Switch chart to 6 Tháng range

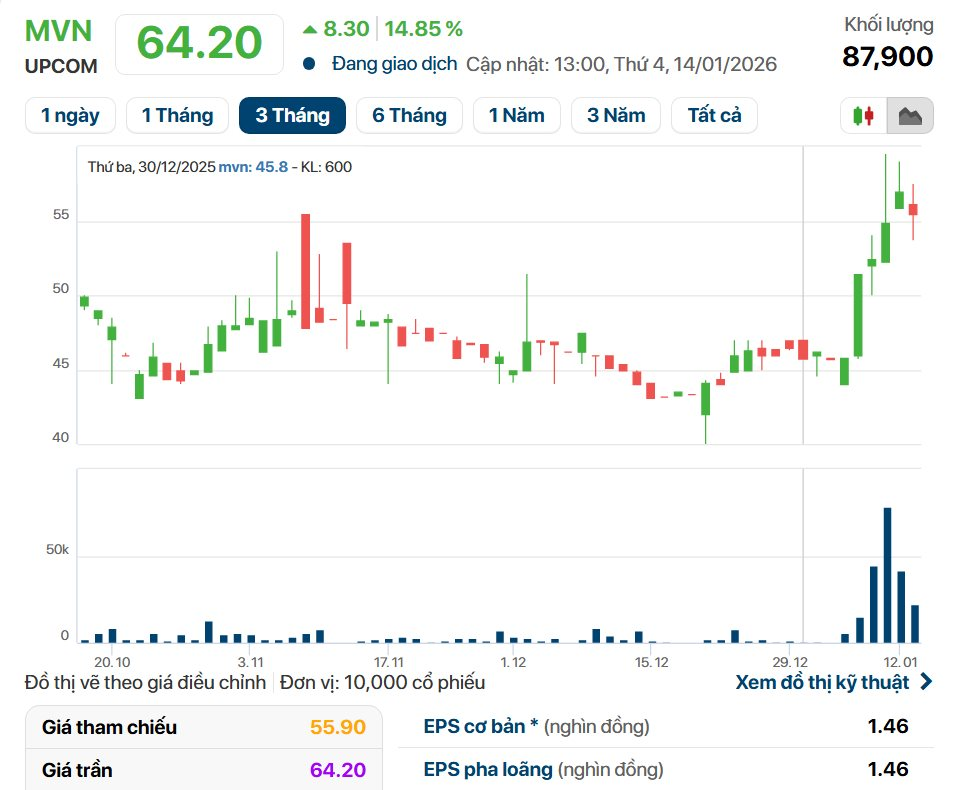(x=409, y=116)
